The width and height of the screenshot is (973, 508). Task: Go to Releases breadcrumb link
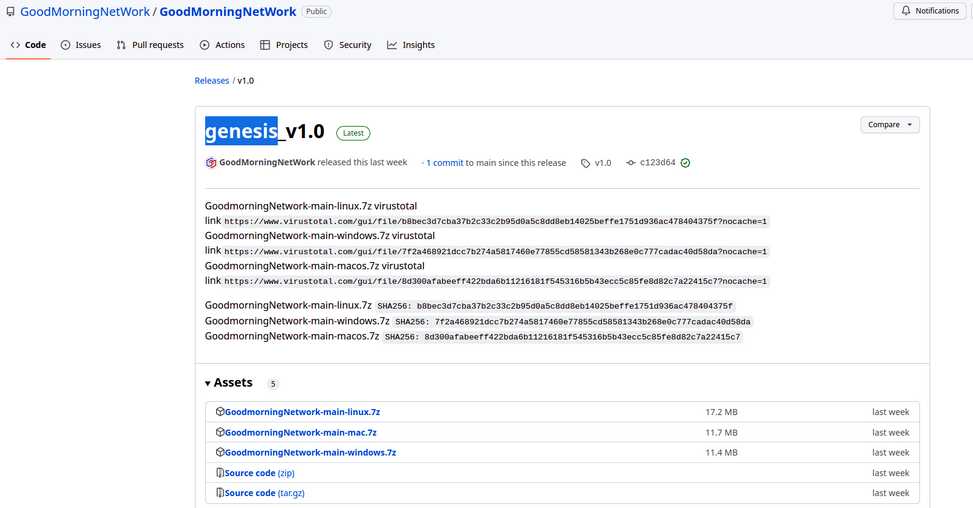tap(212, 81)
